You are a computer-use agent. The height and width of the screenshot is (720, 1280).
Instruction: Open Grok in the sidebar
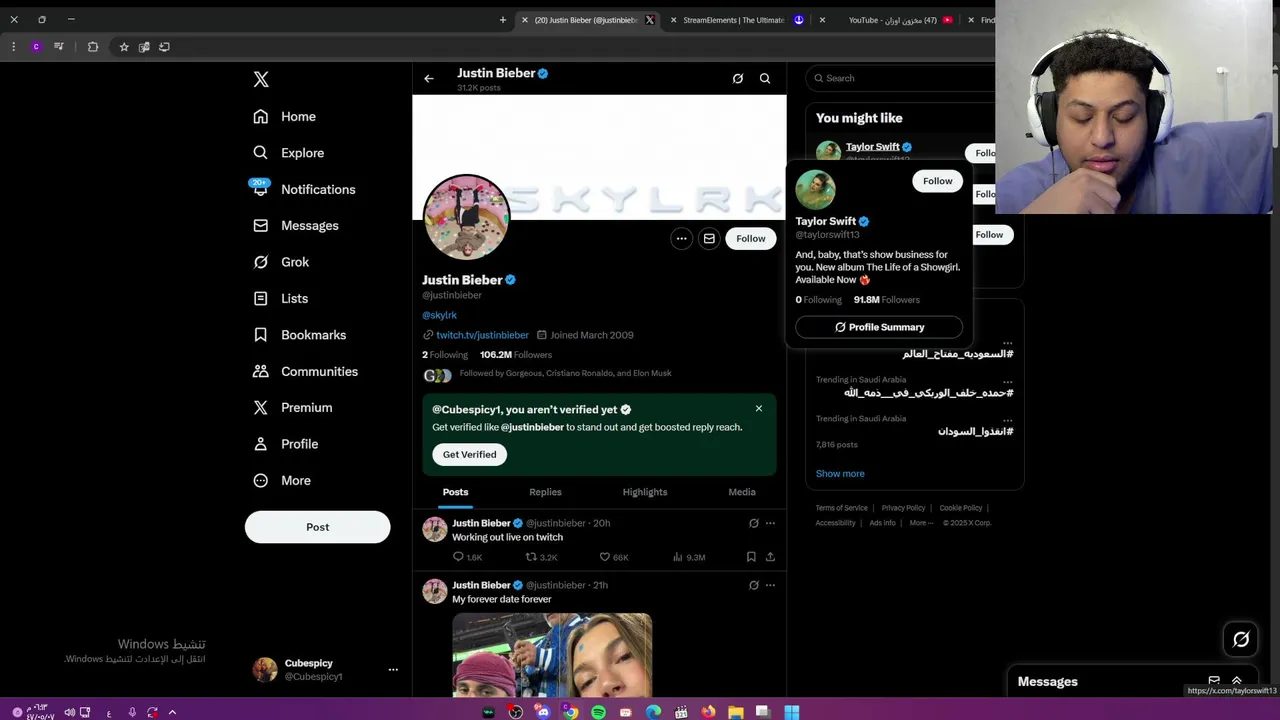tap(281, 262)
